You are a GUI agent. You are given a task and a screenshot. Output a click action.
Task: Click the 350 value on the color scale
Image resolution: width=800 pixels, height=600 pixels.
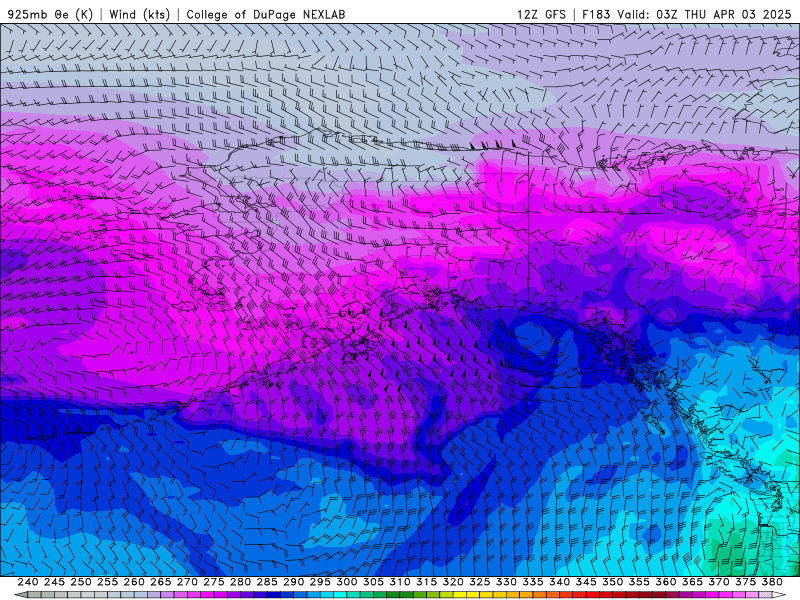[x=612, y=582]
